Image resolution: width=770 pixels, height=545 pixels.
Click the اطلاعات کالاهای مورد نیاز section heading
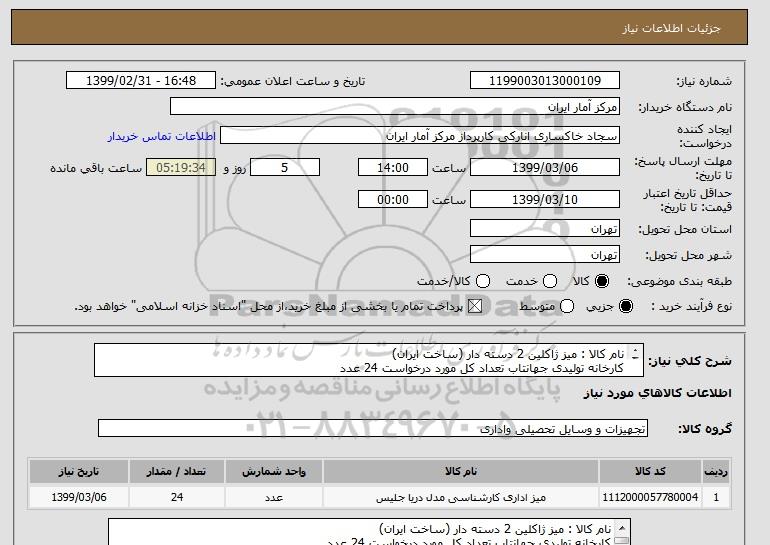(x=658, y=393)
